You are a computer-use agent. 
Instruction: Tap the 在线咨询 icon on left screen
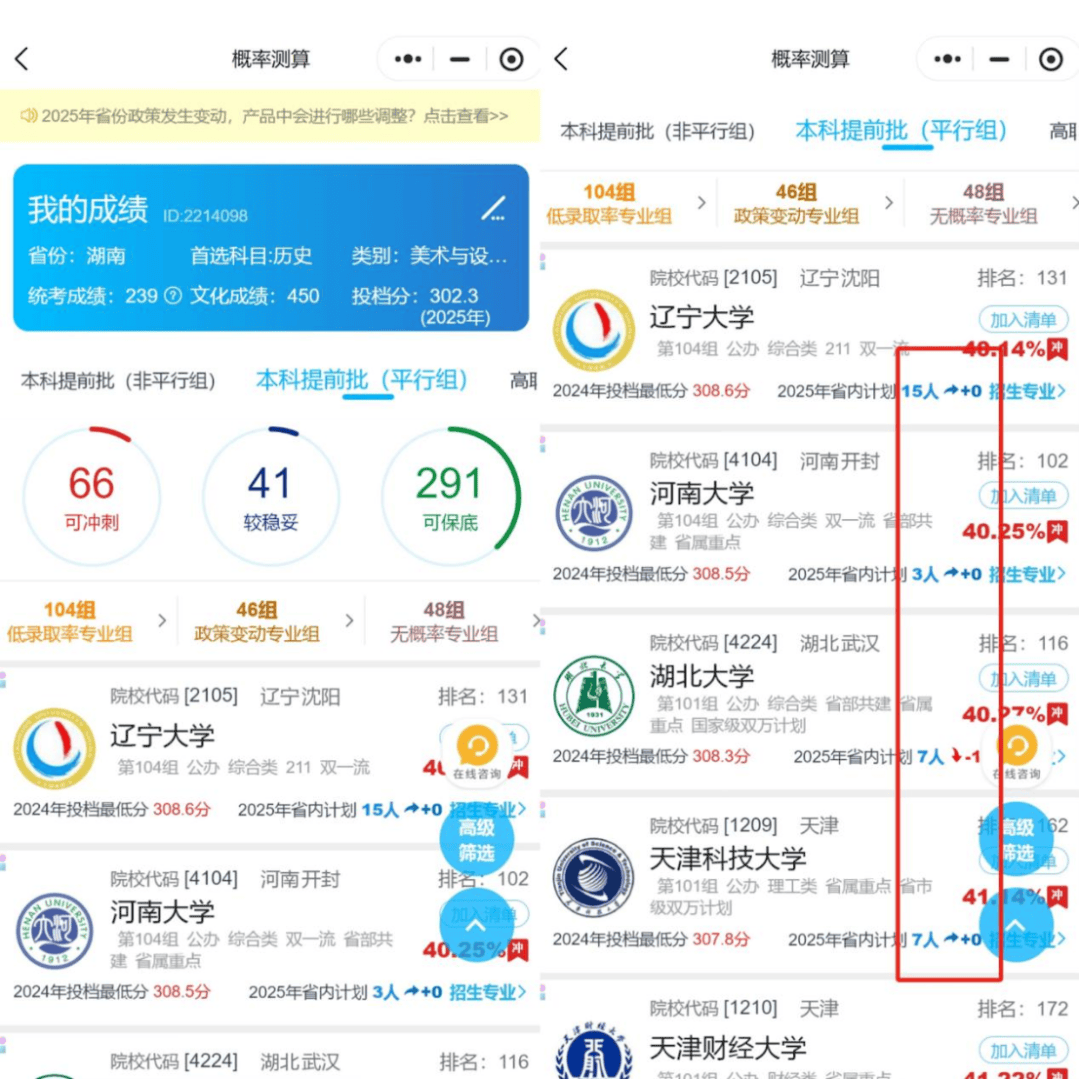pyautogui.click(x=477, y=751)
